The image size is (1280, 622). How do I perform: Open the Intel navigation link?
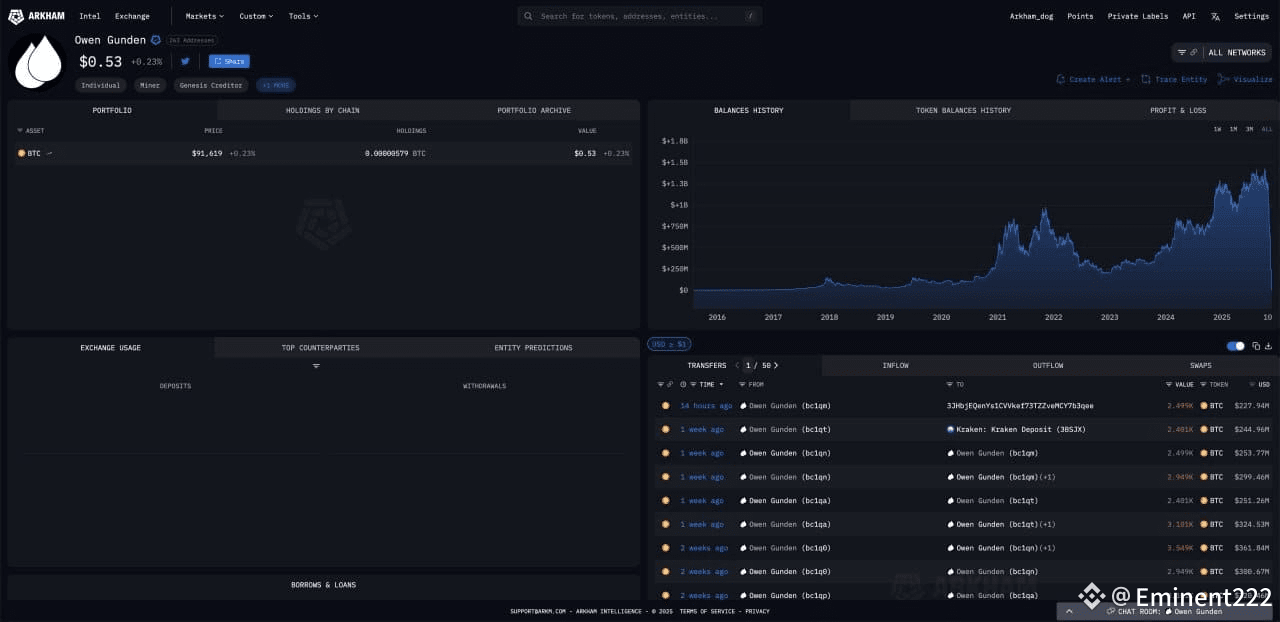tap(90, 16)
